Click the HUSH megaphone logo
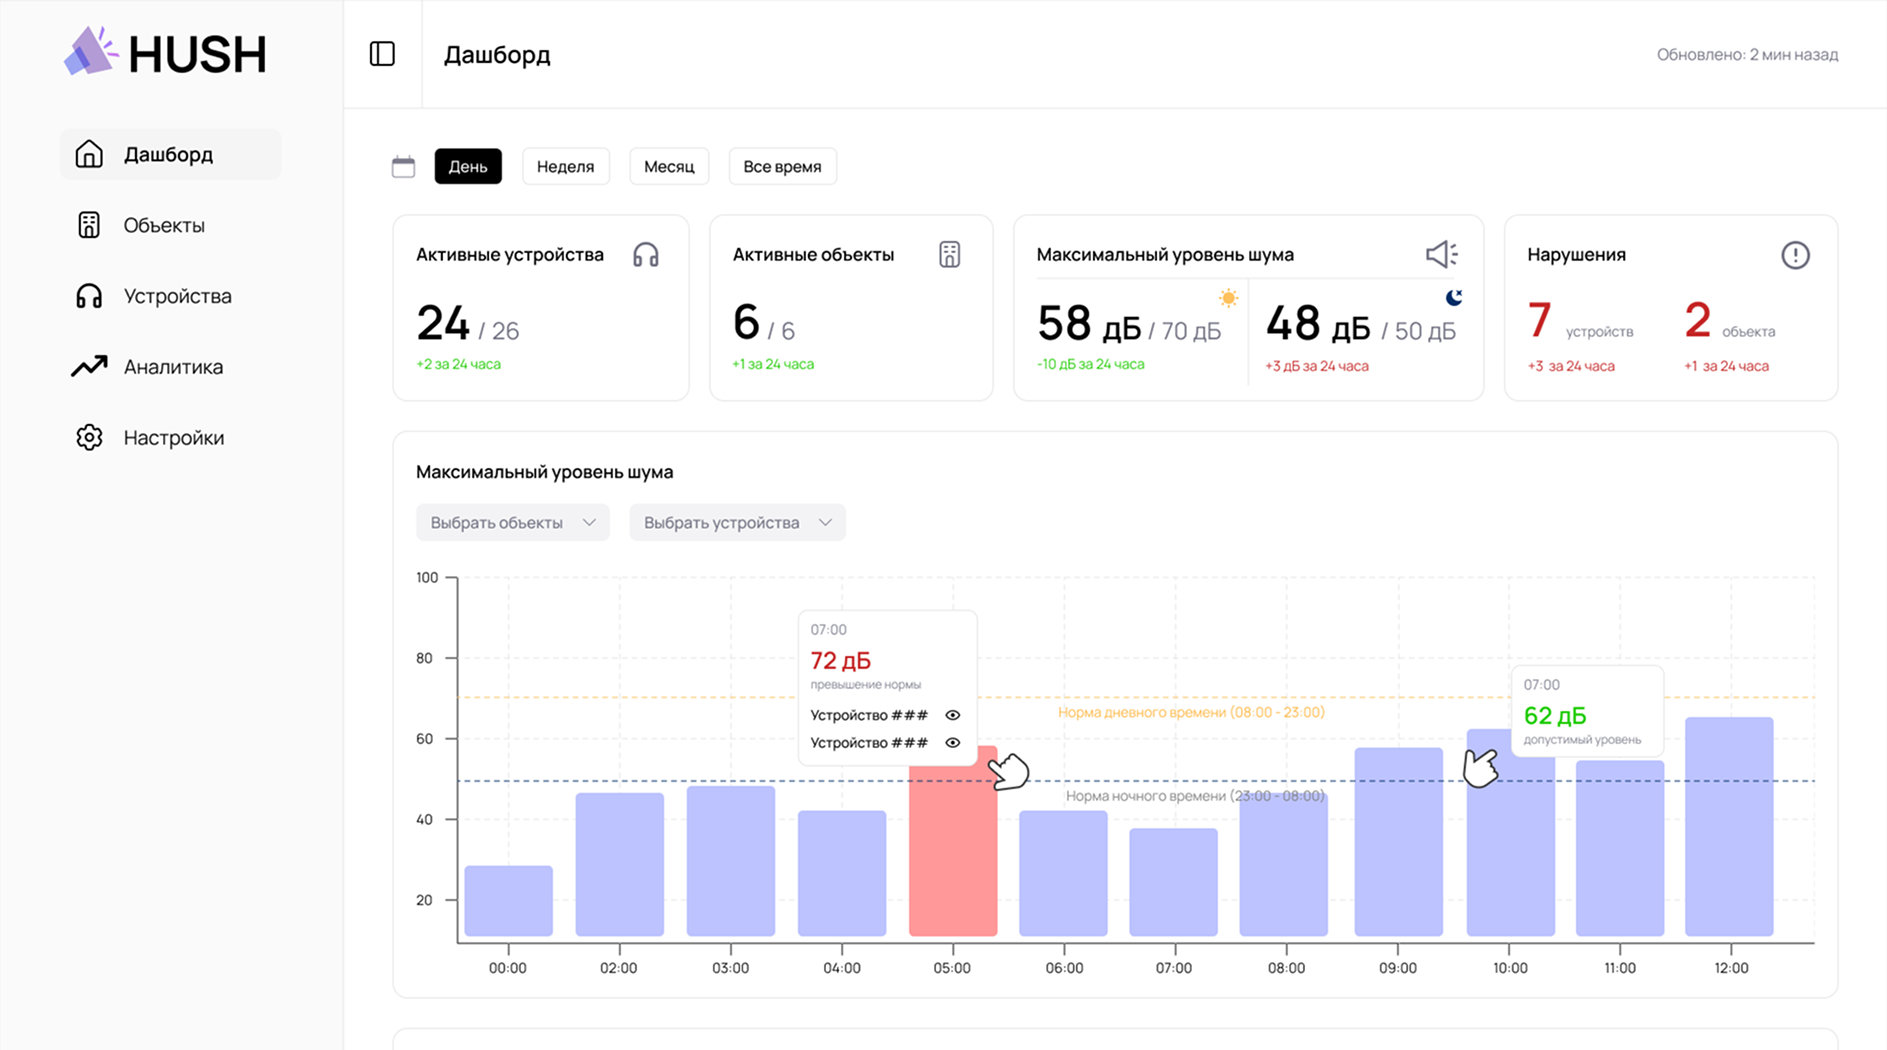The width and height of the screenshot is (1887, 1050). tap(90, 52)
